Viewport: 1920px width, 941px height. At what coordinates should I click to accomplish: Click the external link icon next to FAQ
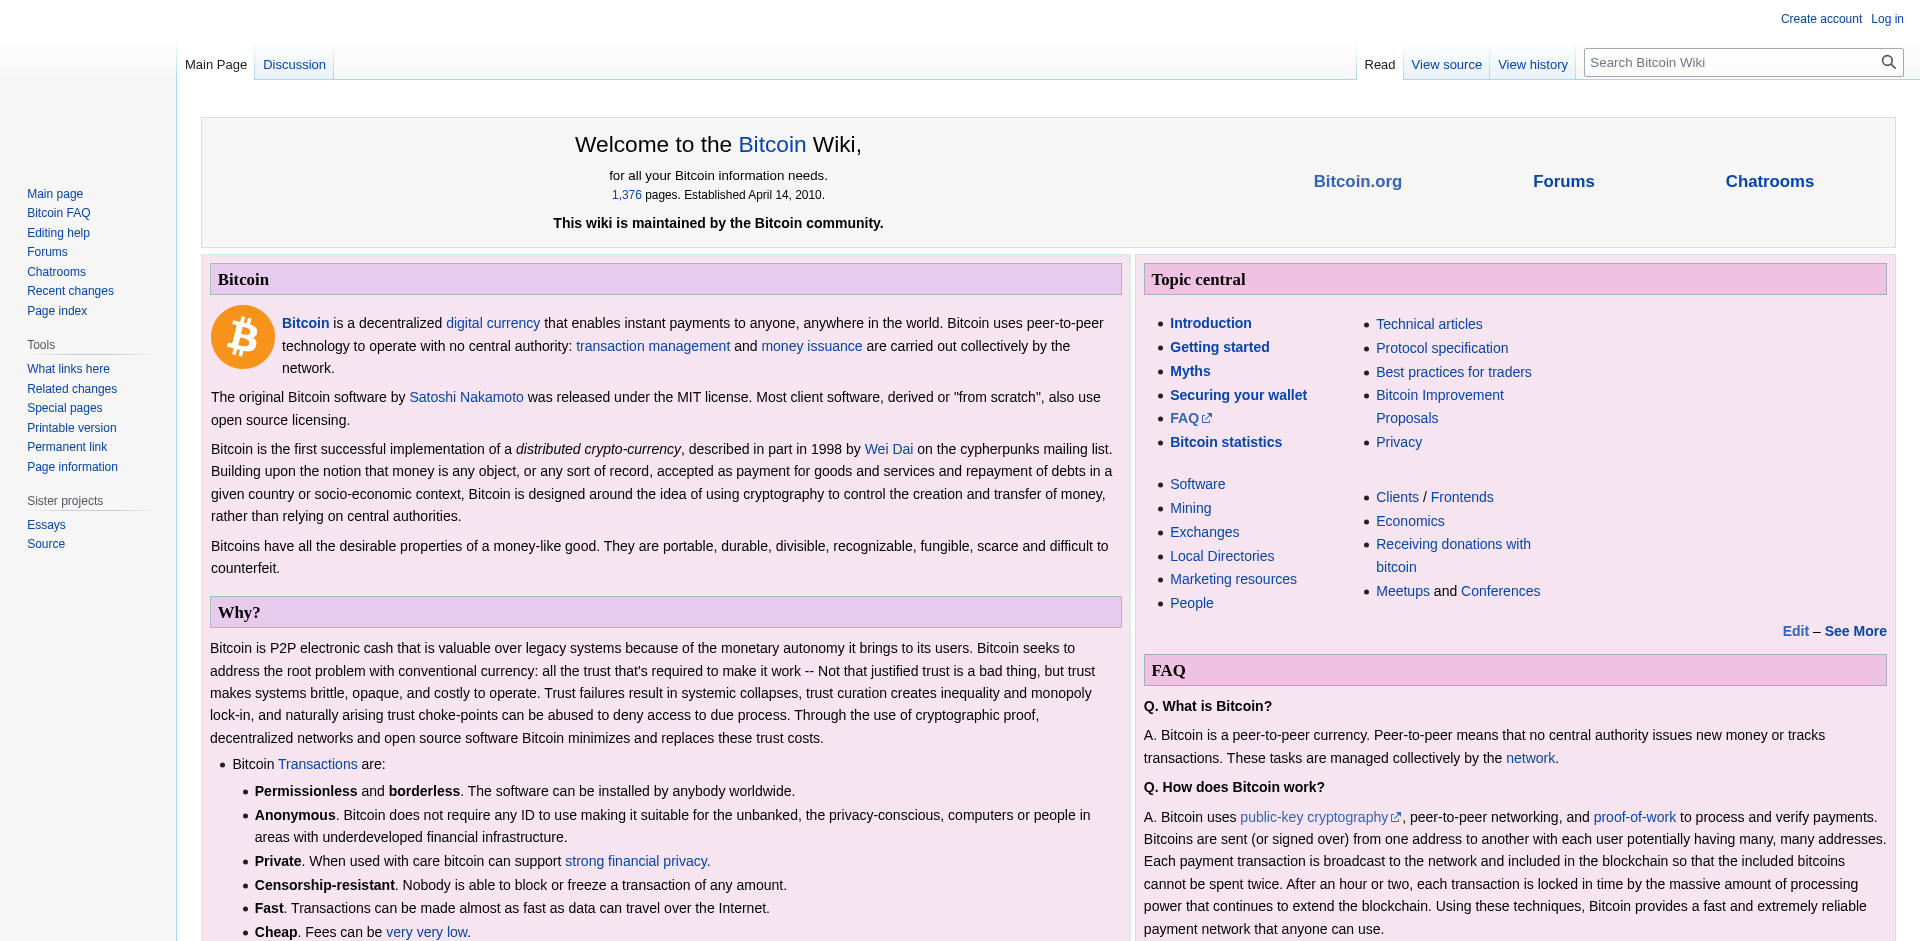pyautogui.click(x=1207, y=419)
